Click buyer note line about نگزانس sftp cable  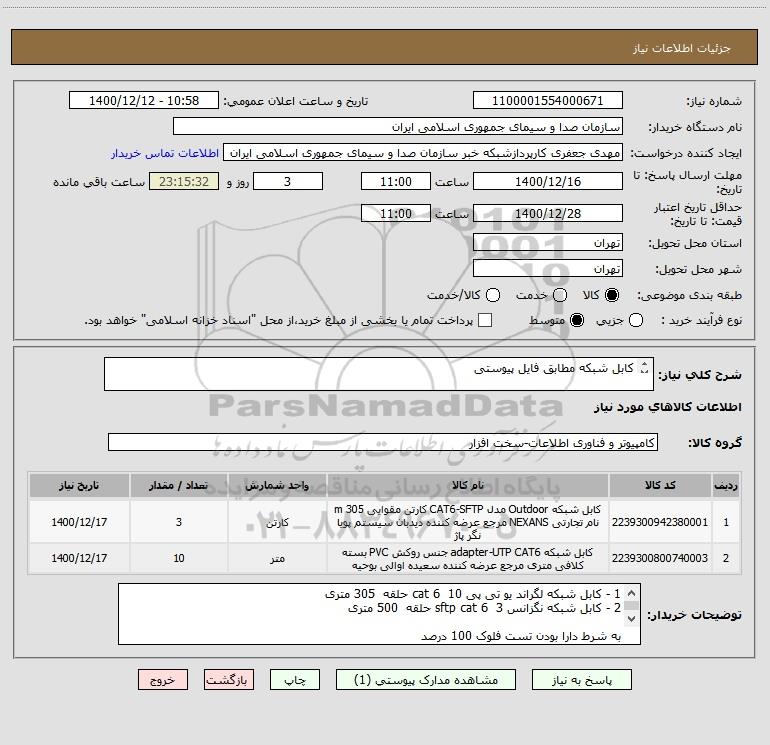(x=484, y=608)
